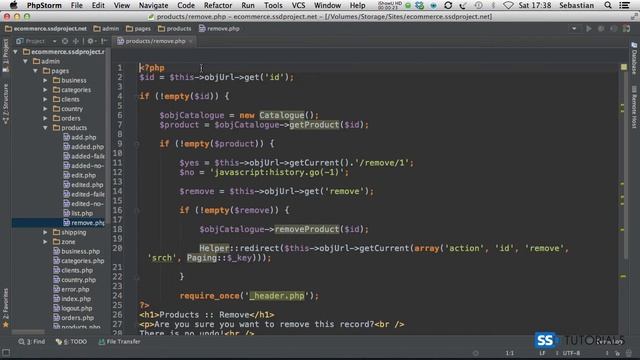Select error.php in project tree
Screen dimensions: 640x360
point(71,289)
